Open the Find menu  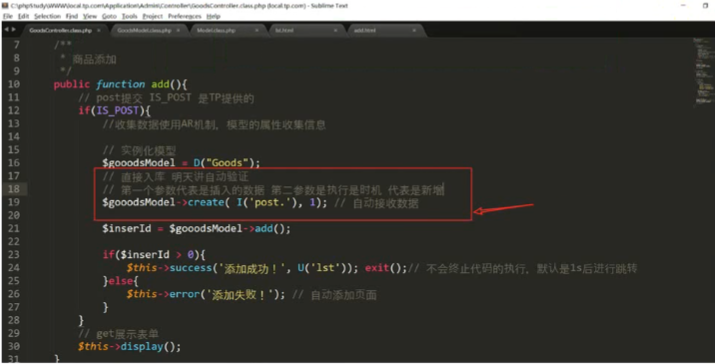(72, 16)
